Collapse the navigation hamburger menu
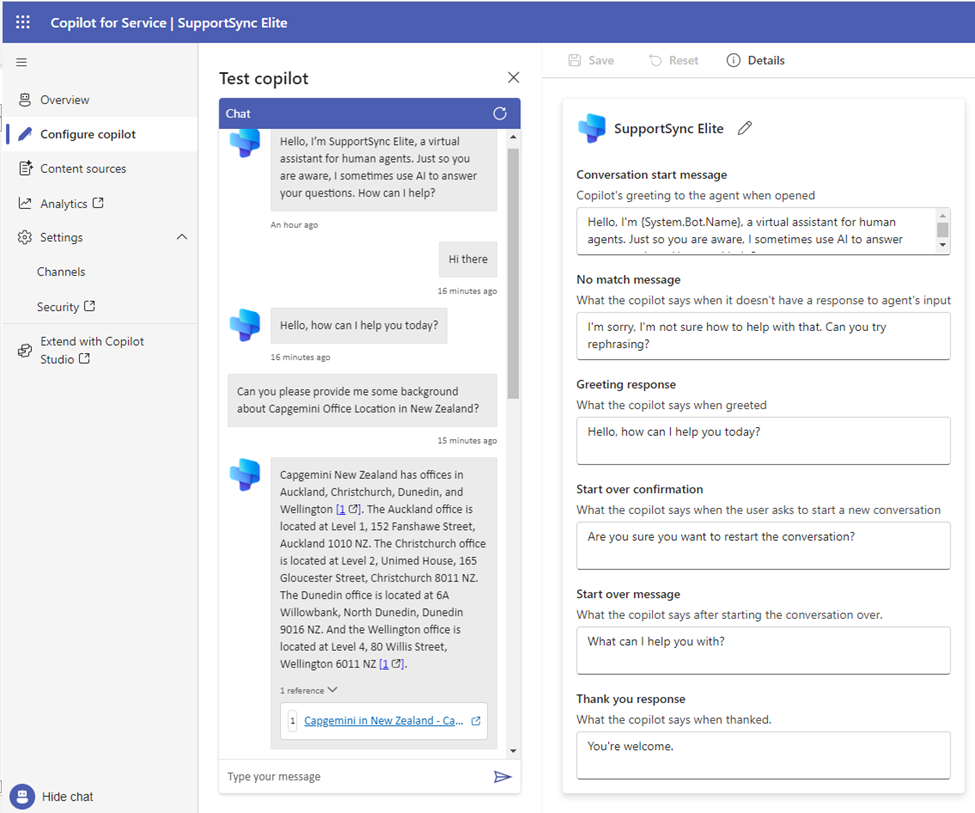This screenshot has width=975, height=813. pos(22,62)
